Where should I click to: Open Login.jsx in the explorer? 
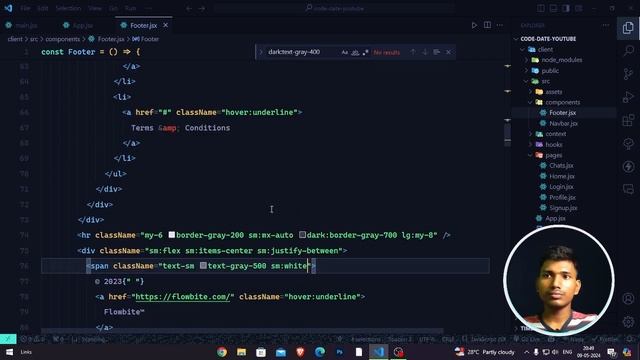[561, 187]
